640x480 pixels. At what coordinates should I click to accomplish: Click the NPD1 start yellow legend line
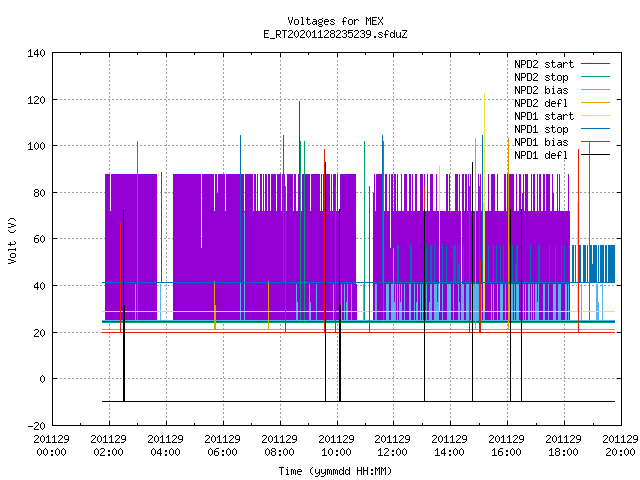[x=595, y=116]
